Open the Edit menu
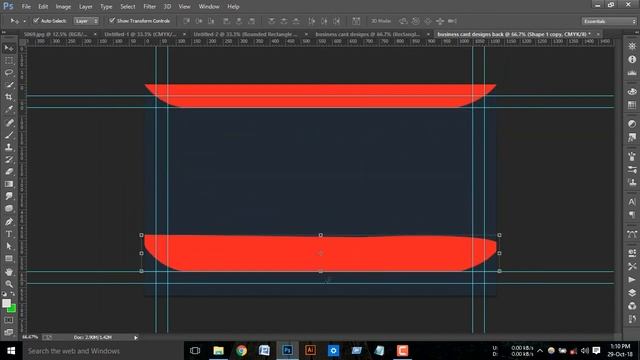 (43, 7)
